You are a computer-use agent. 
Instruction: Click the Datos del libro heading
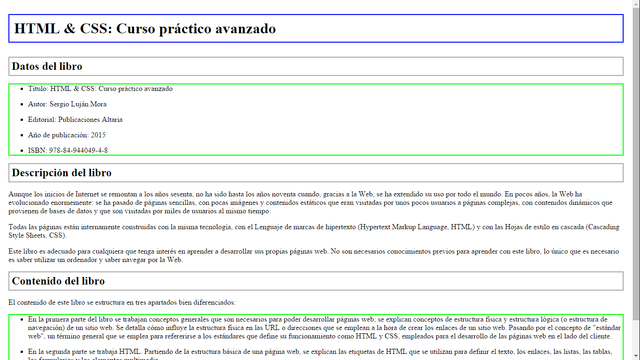pos(316,66)
